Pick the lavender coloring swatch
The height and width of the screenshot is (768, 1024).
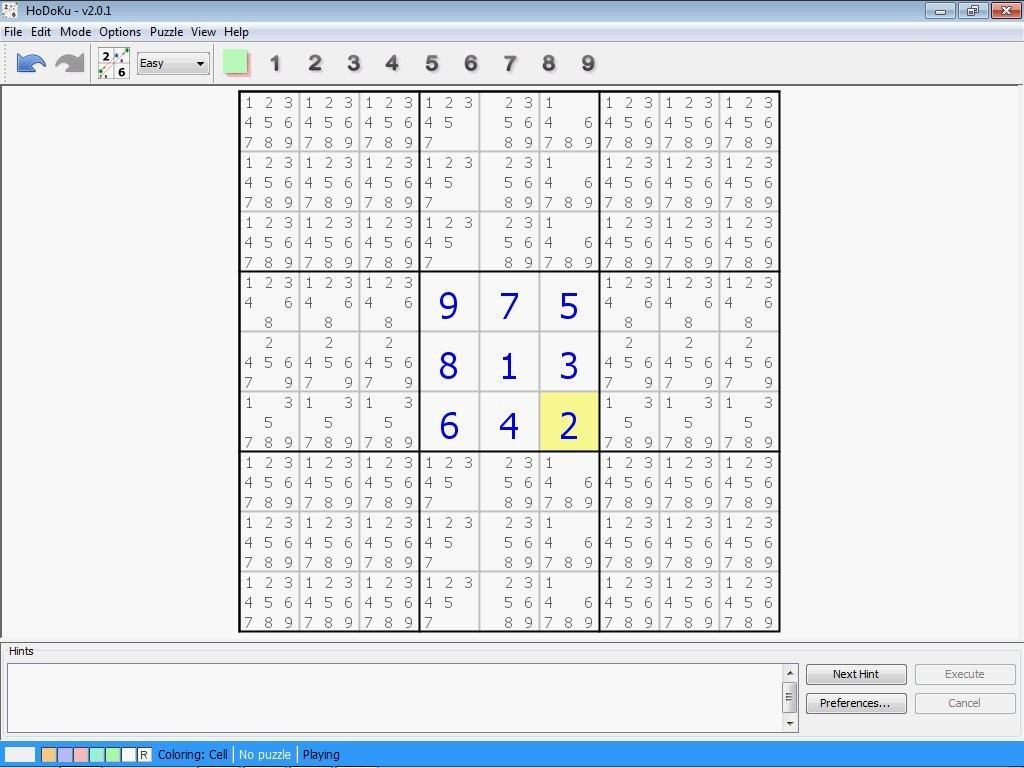pos(65,755)
